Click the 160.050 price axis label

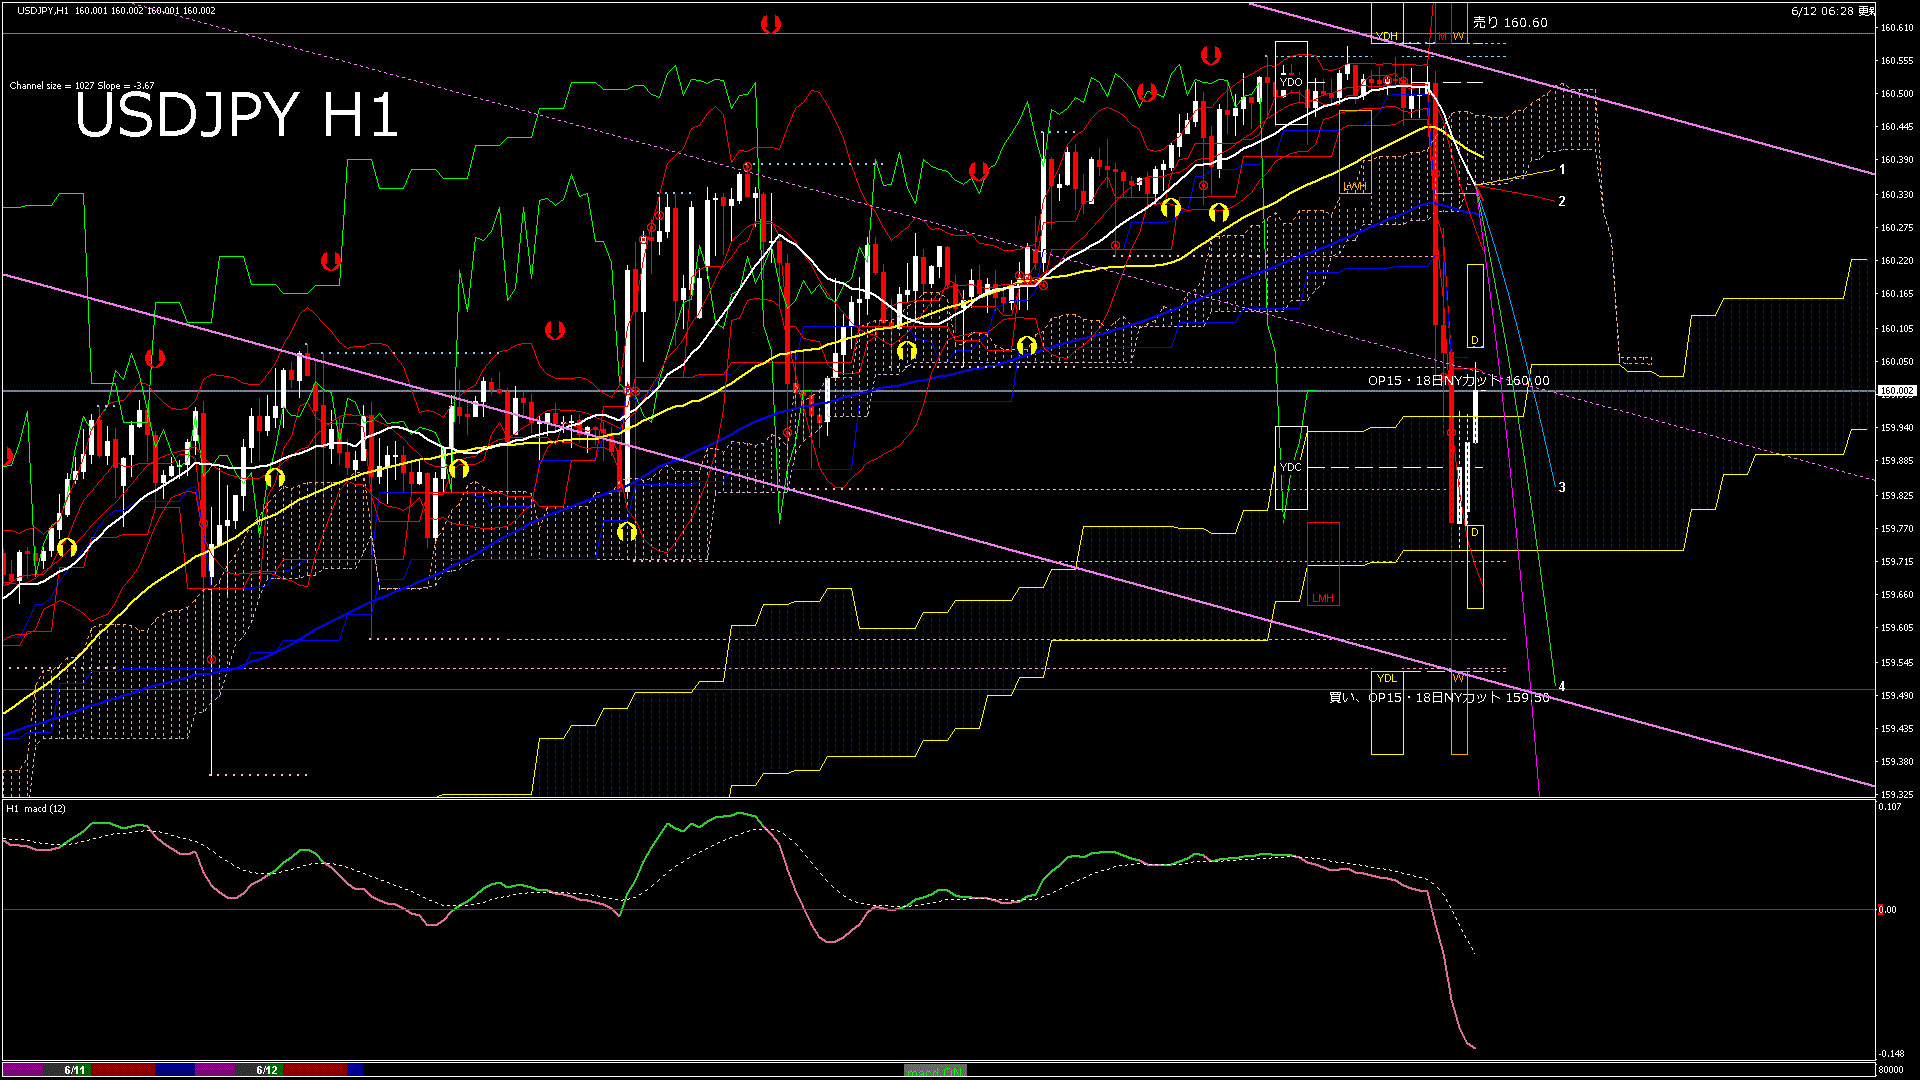tap(1897, 362)
